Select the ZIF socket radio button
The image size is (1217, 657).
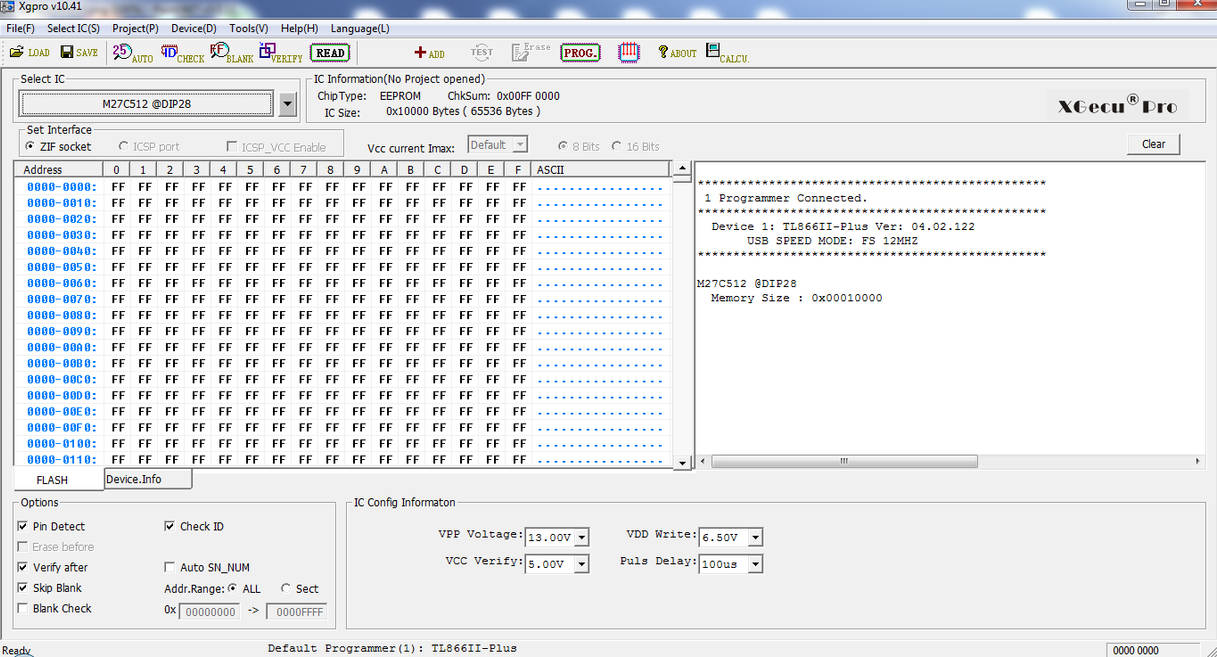[x=31, y=147]
